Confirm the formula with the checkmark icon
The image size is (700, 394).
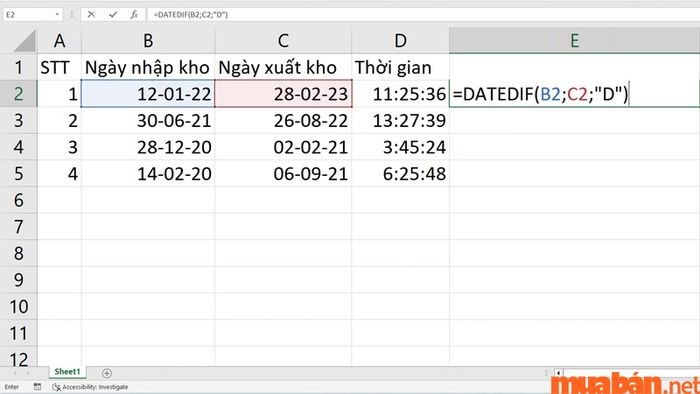[x=113, y=14]
